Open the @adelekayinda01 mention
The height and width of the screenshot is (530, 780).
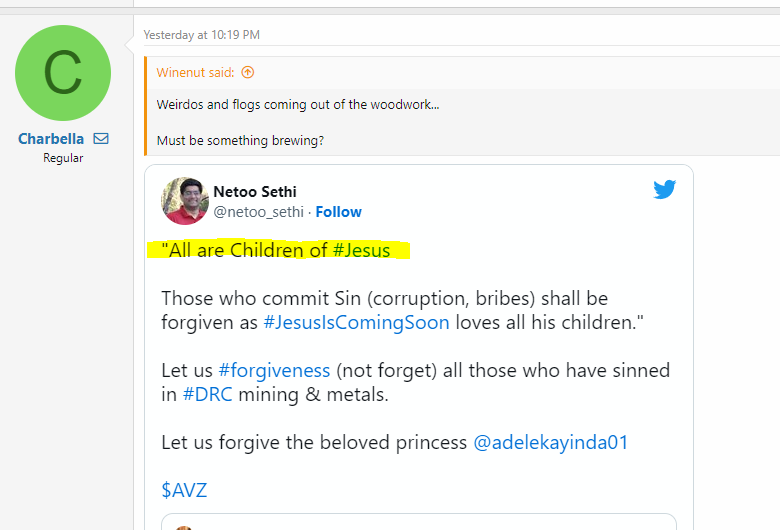click(550, 442)
